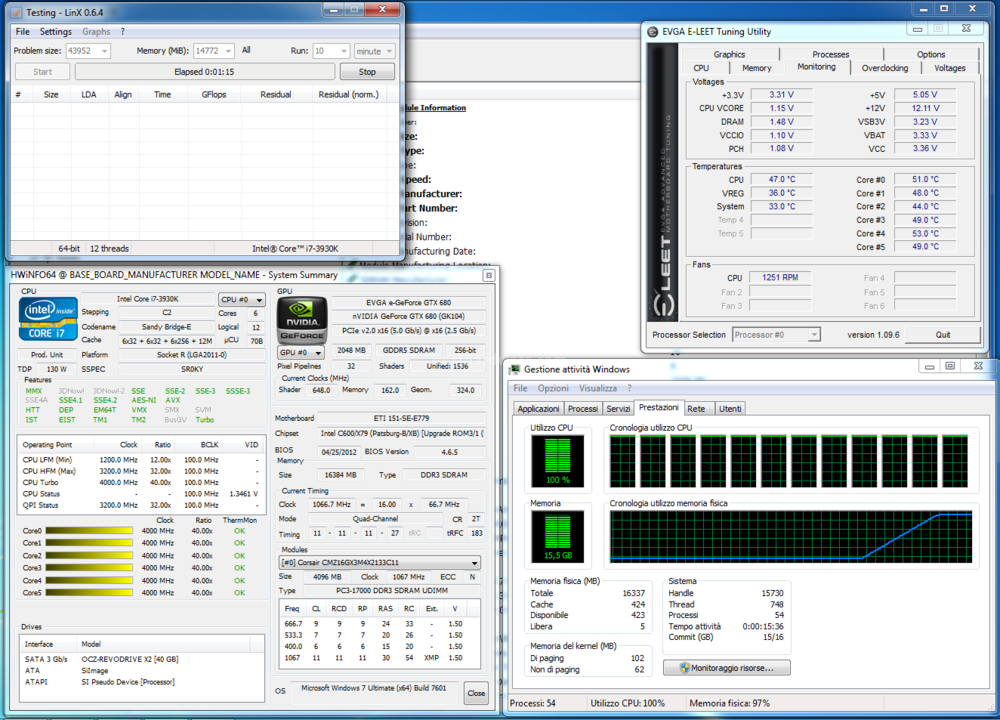Click the EVGA e-GeForce GTX 680 field
The image size is (1000, 720).
tap(408, 303)
